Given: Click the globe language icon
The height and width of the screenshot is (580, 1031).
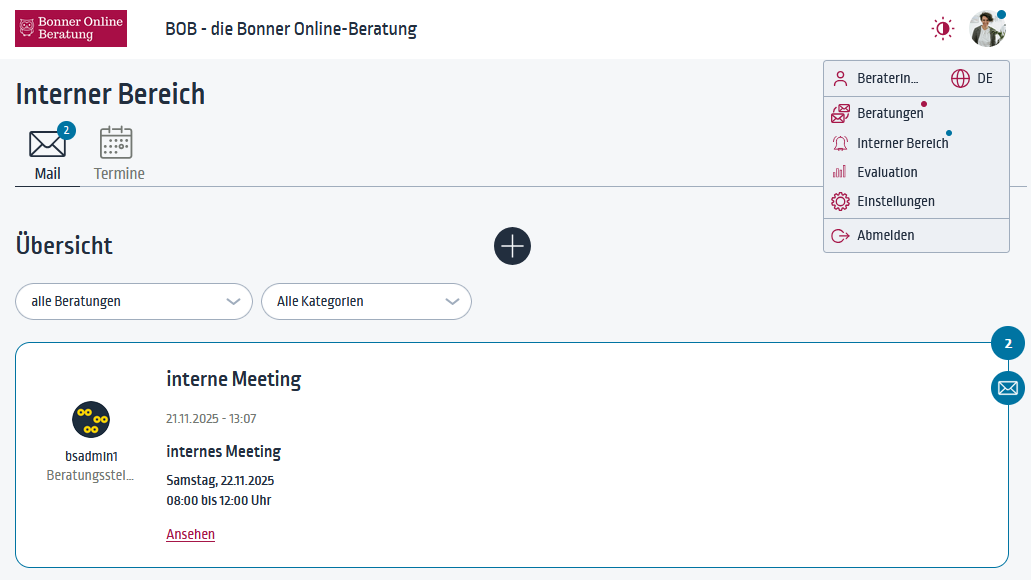Looking at the screenshot, I should (x=960, y=78).
